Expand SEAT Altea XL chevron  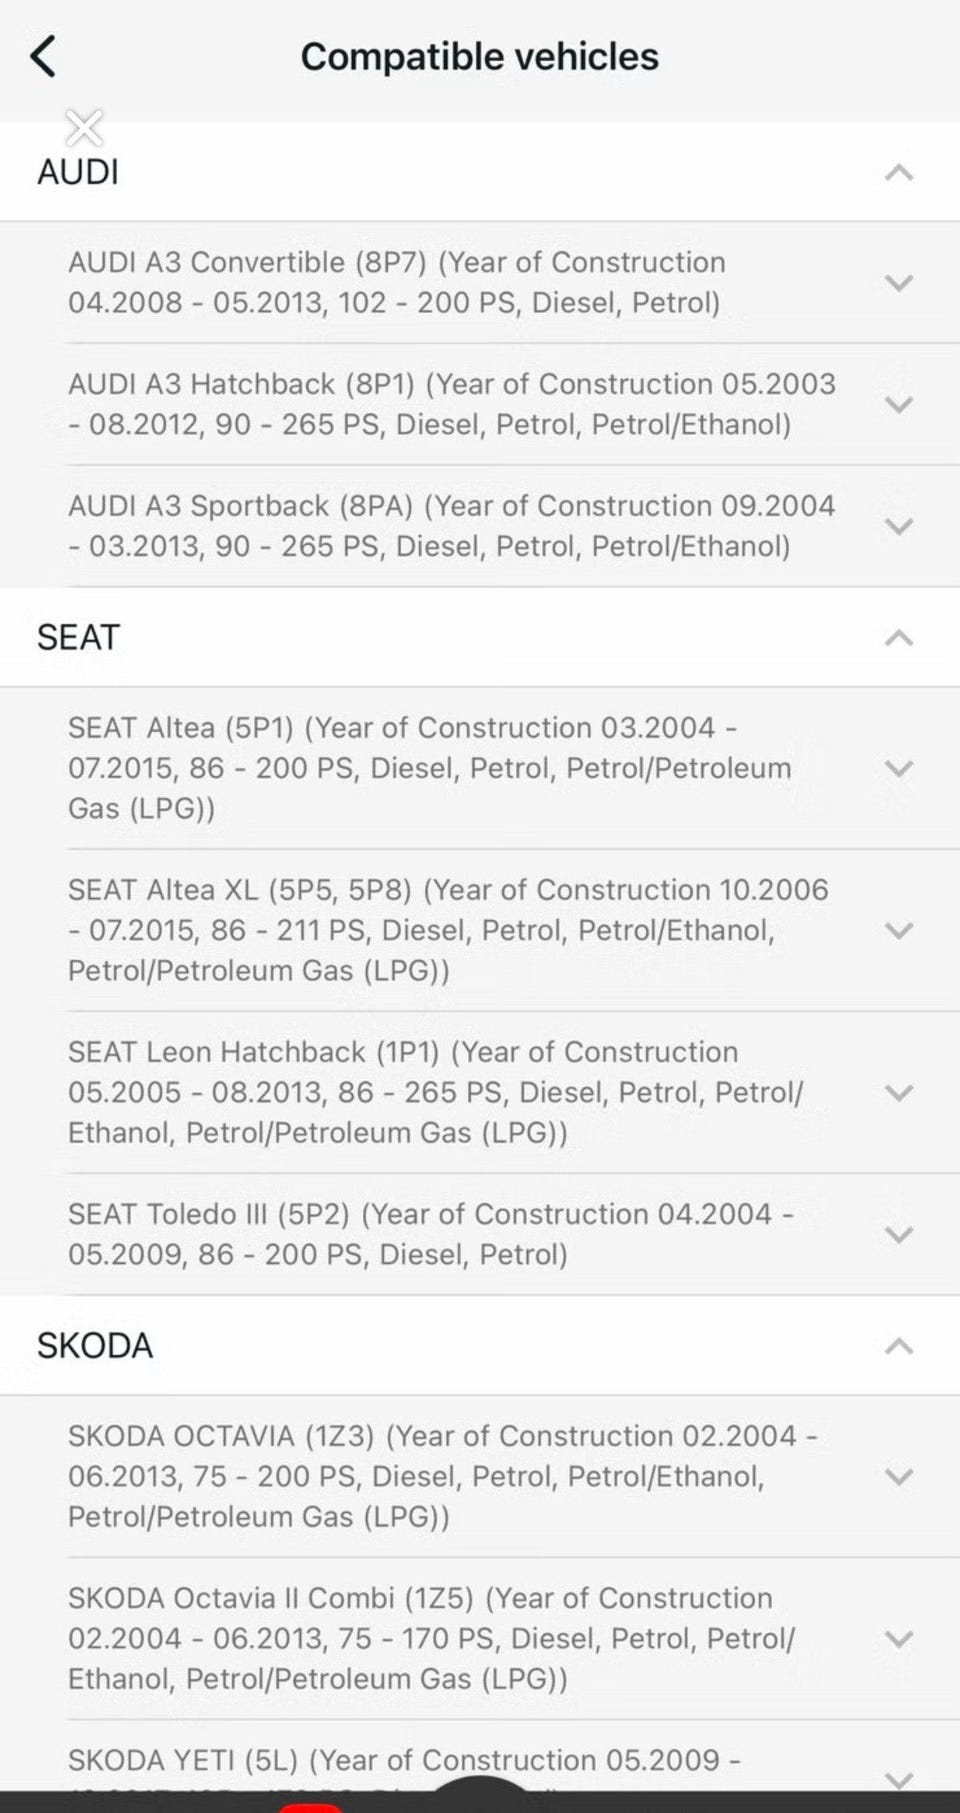(x=899, y=931)
